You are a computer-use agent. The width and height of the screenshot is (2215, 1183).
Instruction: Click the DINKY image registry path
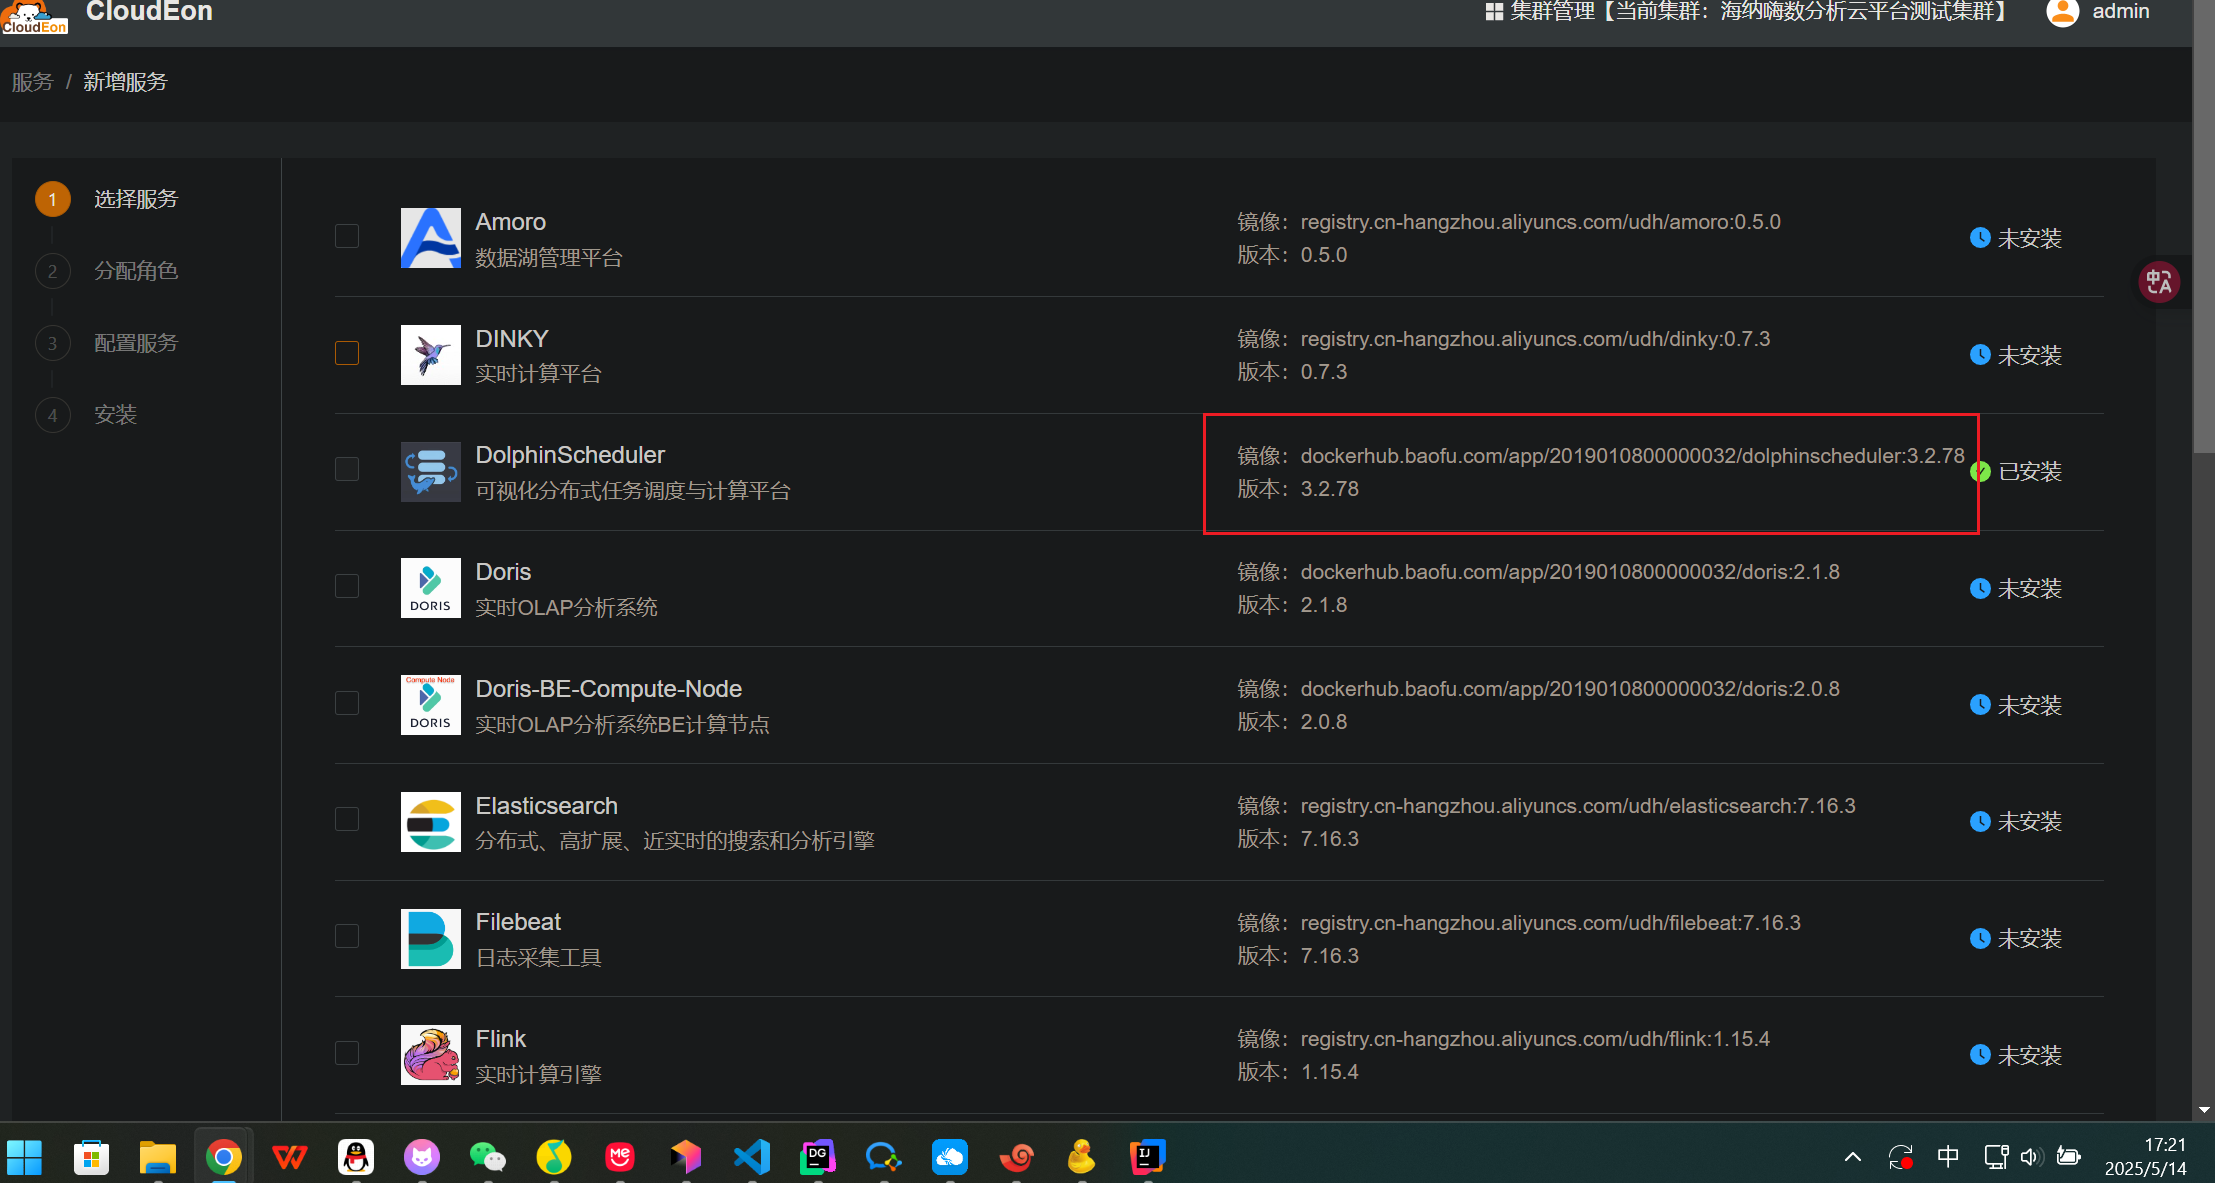1535,339
